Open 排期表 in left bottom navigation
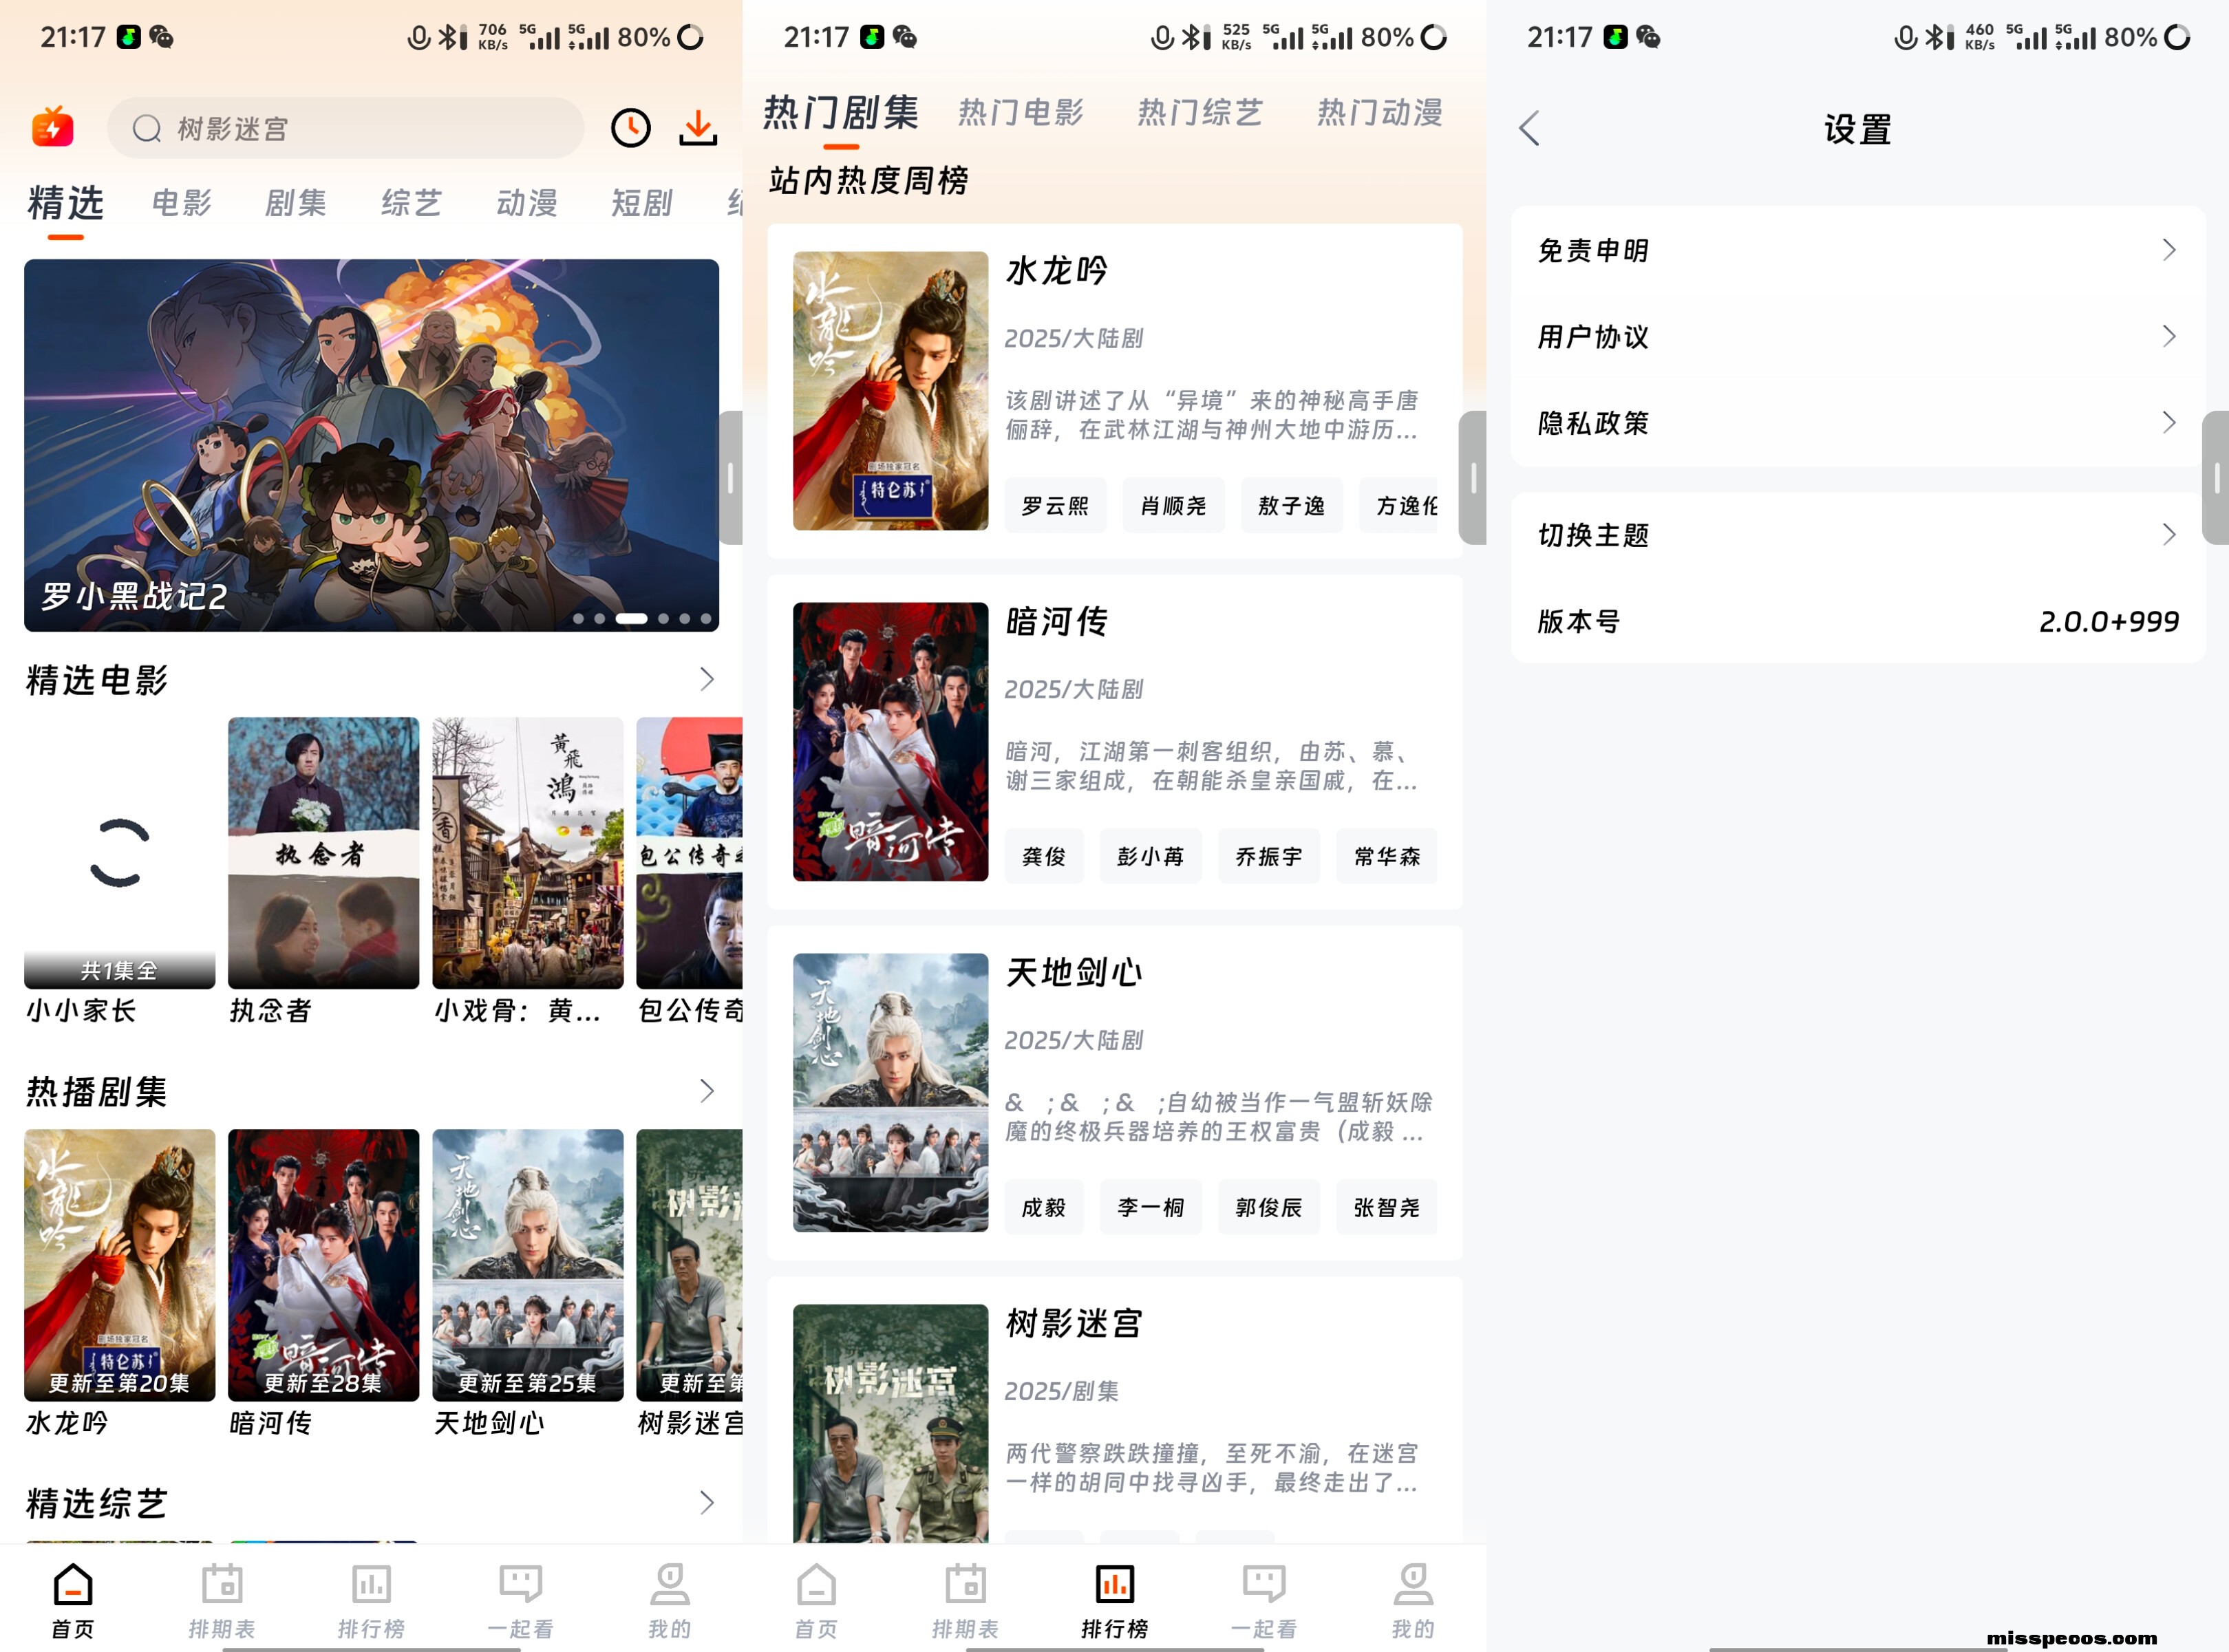This screenshot has width=2229, height=1652. tap(222, 1600)
